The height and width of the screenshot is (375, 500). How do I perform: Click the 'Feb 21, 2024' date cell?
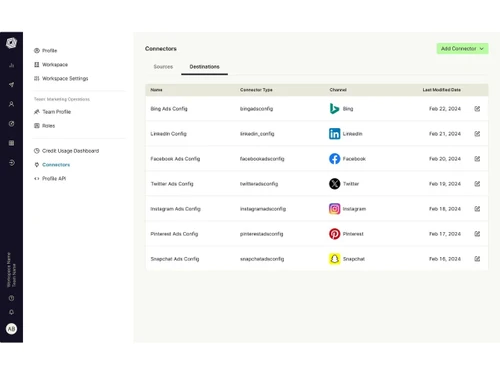click(445, 134)
